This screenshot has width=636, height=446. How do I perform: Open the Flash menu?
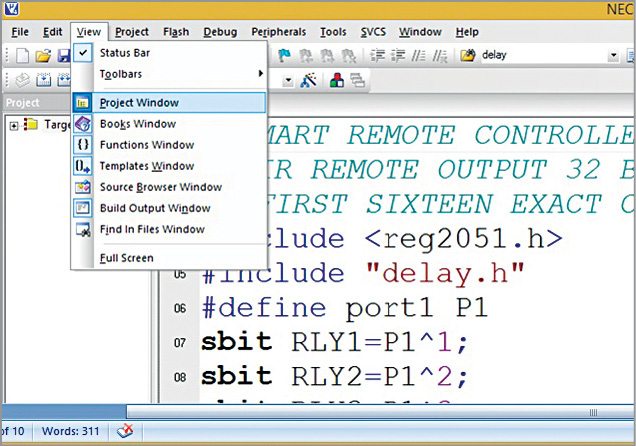(175, 32)
